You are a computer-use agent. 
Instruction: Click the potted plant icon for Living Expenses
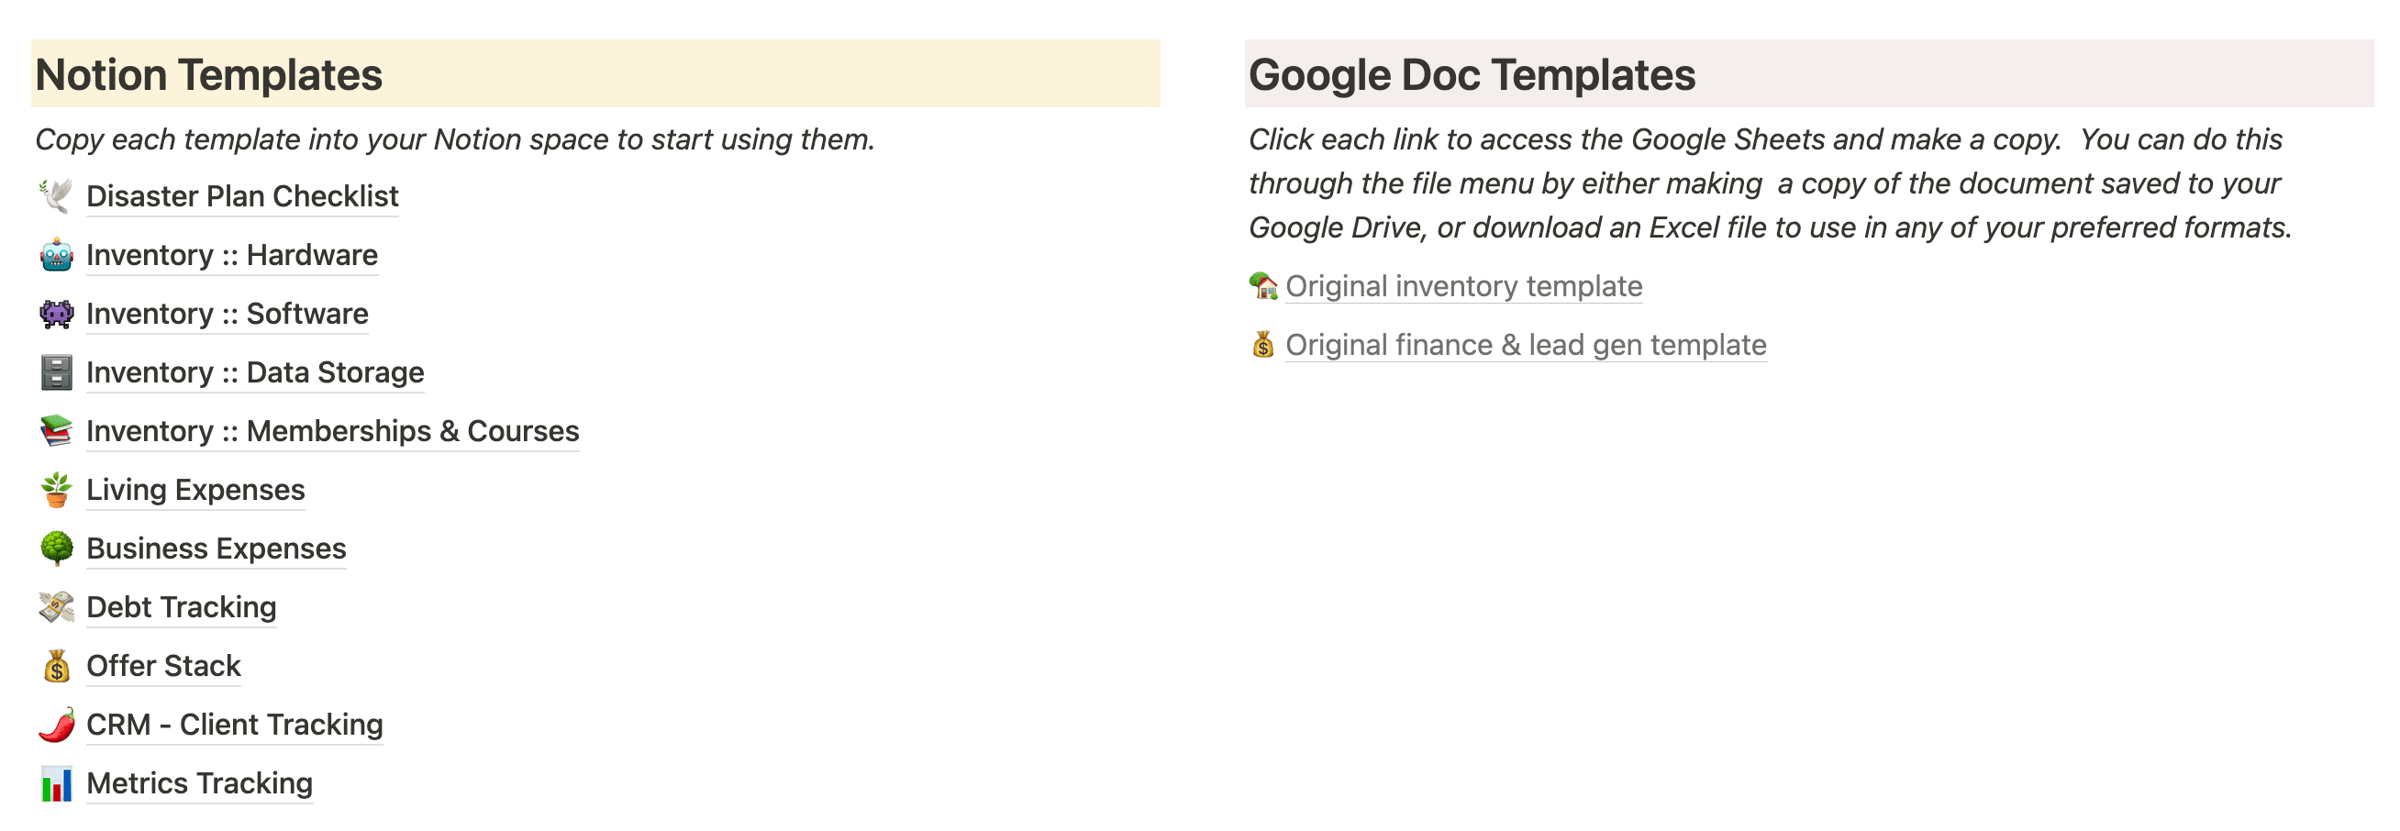pos(56,490)
